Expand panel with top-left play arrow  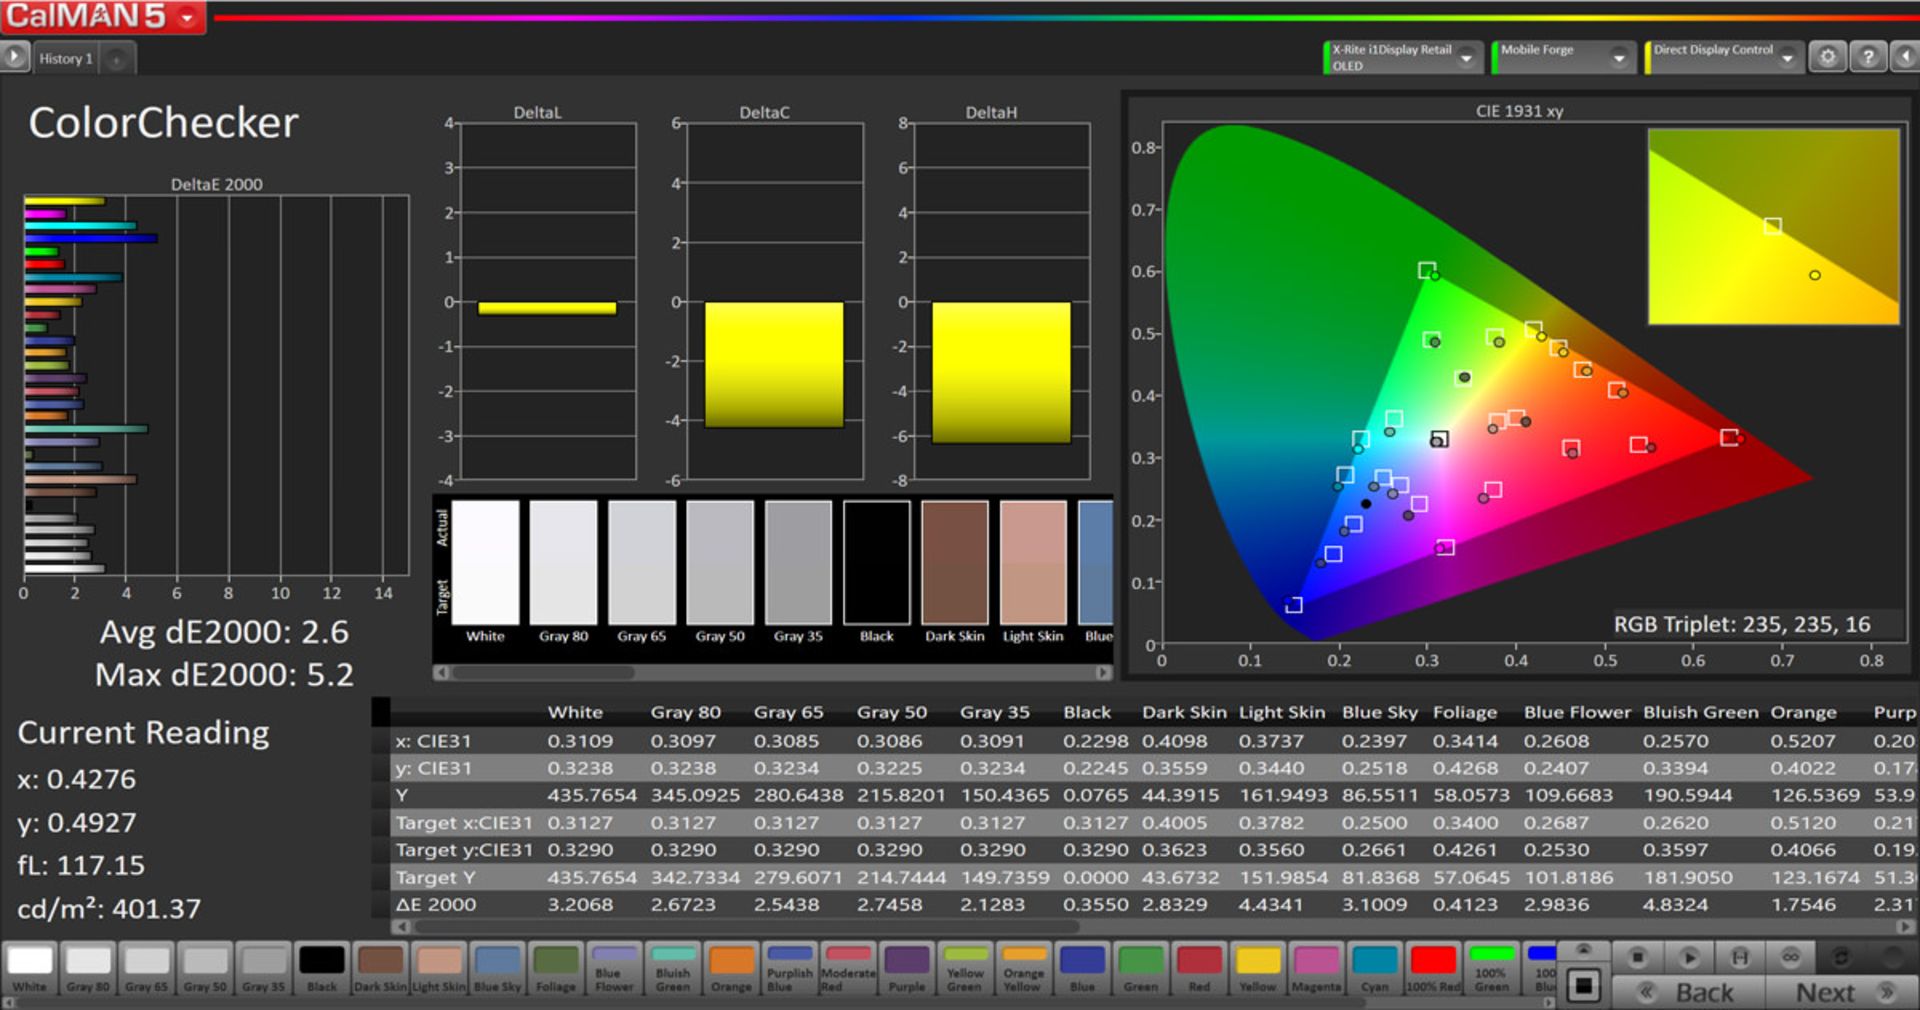tap(14, 57)
